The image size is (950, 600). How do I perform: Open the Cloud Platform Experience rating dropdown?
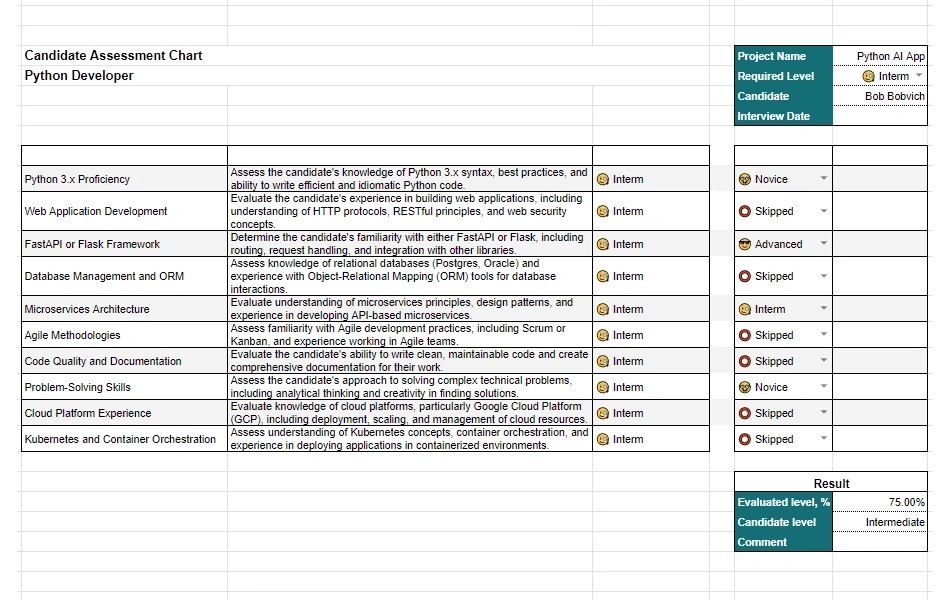(824, 412)
